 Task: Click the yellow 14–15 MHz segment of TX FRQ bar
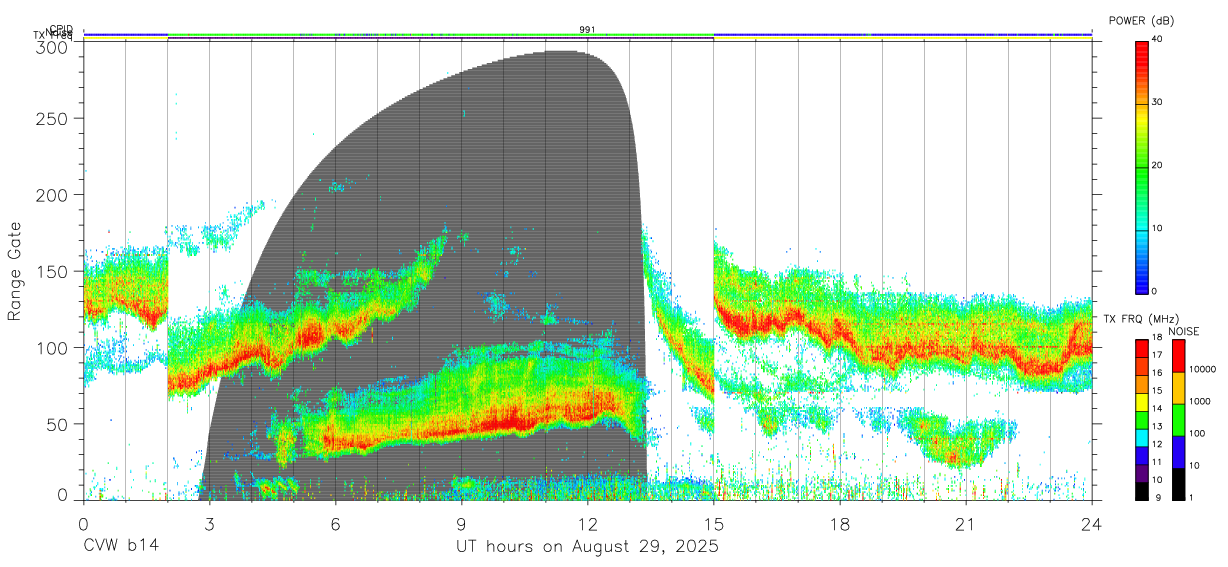tap(1142, 402)
